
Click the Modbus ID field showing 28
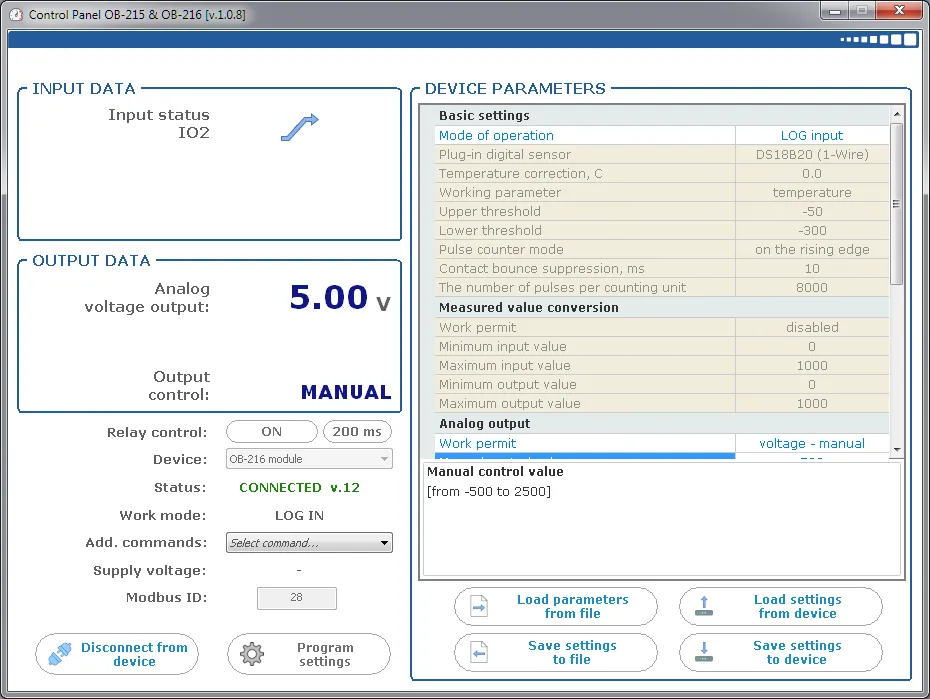(297, 598)
